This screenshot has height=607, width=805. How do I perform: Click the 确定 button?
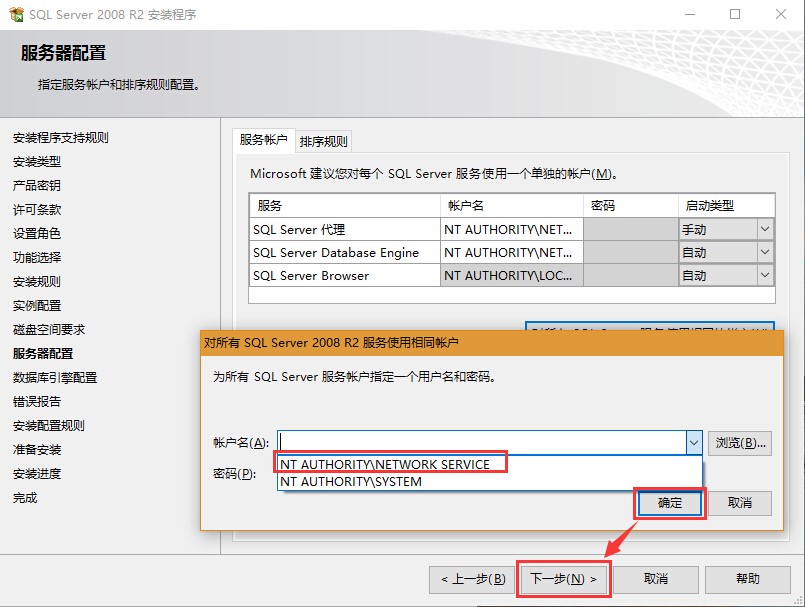[x=669, y=503]
